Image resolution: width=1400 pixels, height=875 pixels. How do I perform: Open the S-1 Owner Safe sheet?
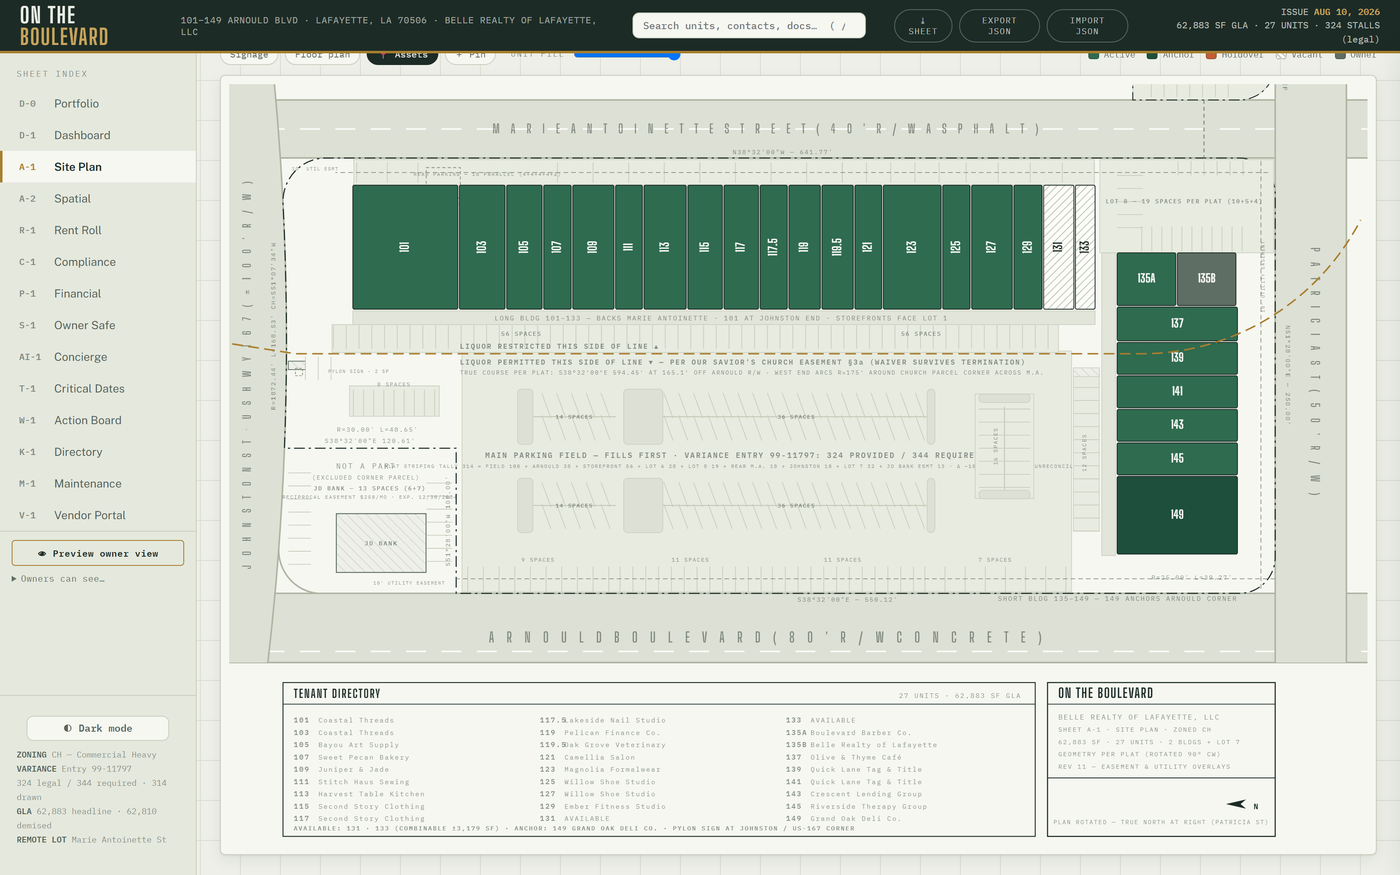click(98, 325)
